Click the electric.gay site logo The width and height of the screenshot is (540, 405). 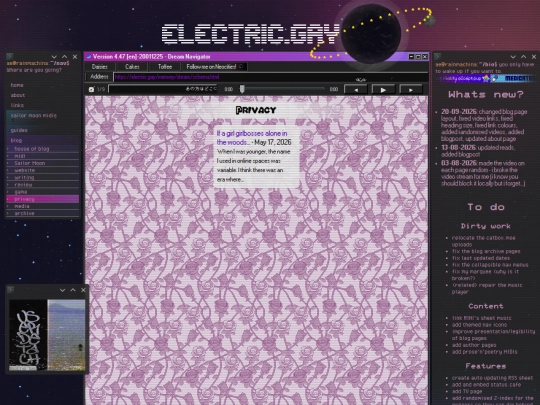point(251,34)
